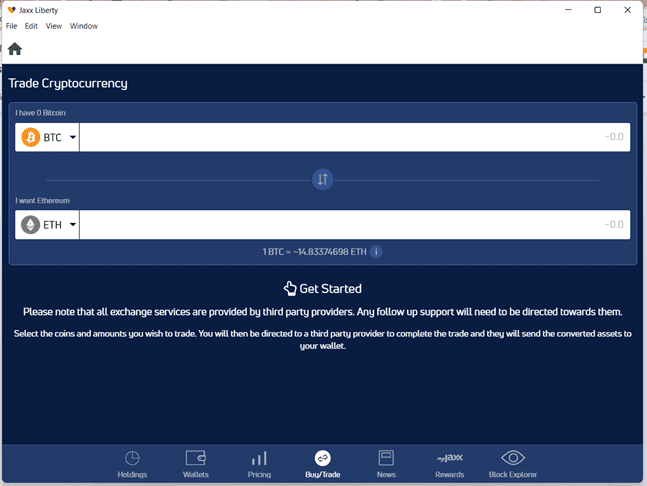Click the Bitcoin coin logo

point(31,137)
